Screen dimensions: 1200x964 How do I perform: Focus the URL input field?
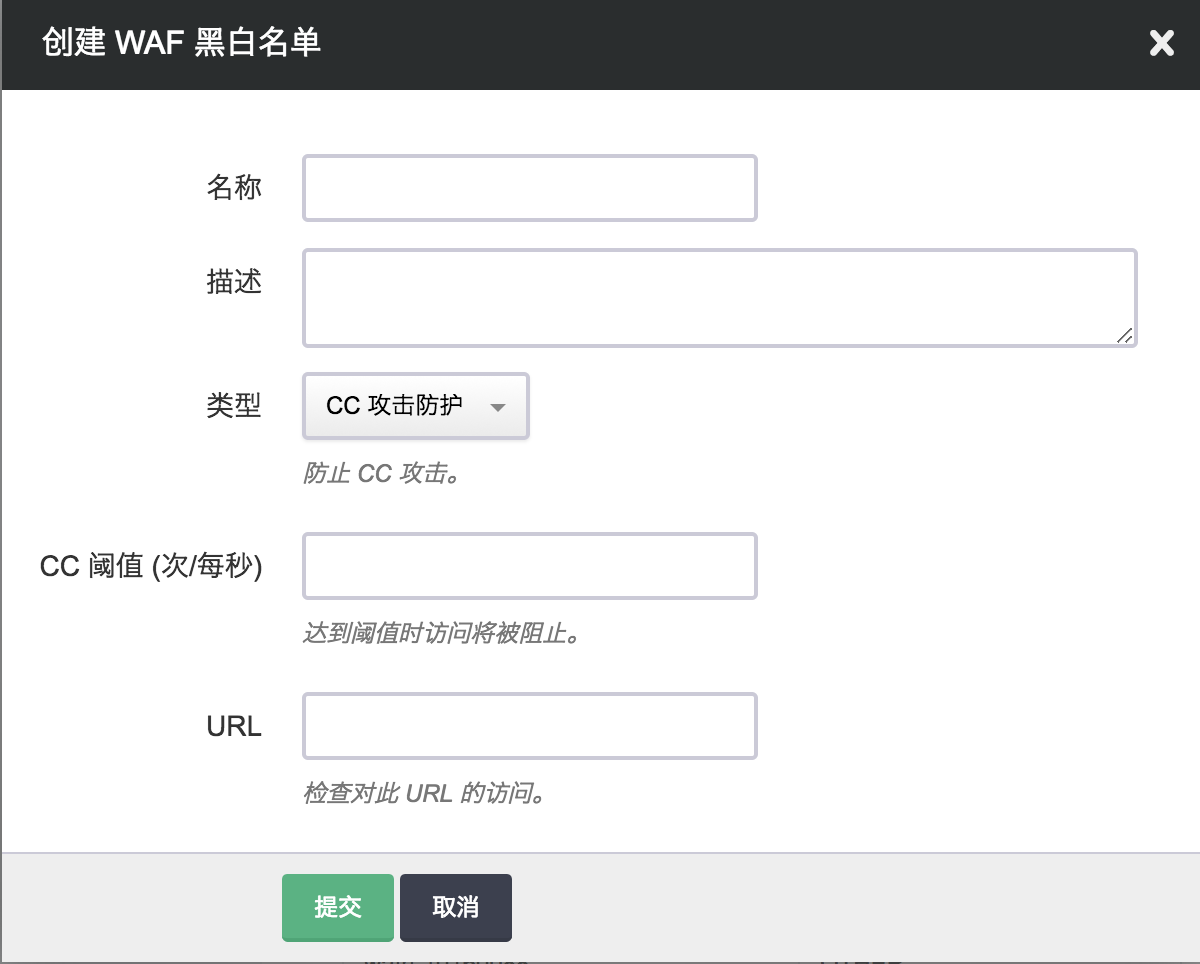point(529,726)
